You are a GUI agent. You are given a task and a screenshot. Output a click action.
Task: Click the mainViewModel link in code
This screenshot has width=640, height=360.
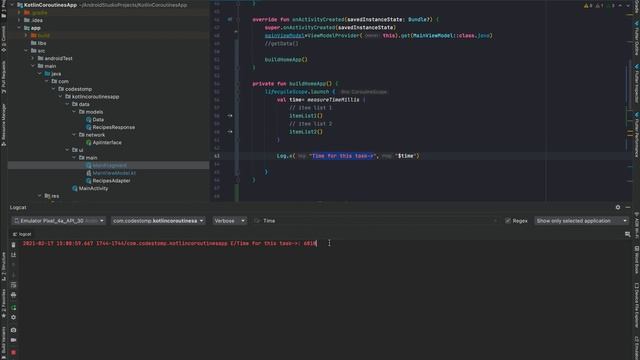(285, 36)
